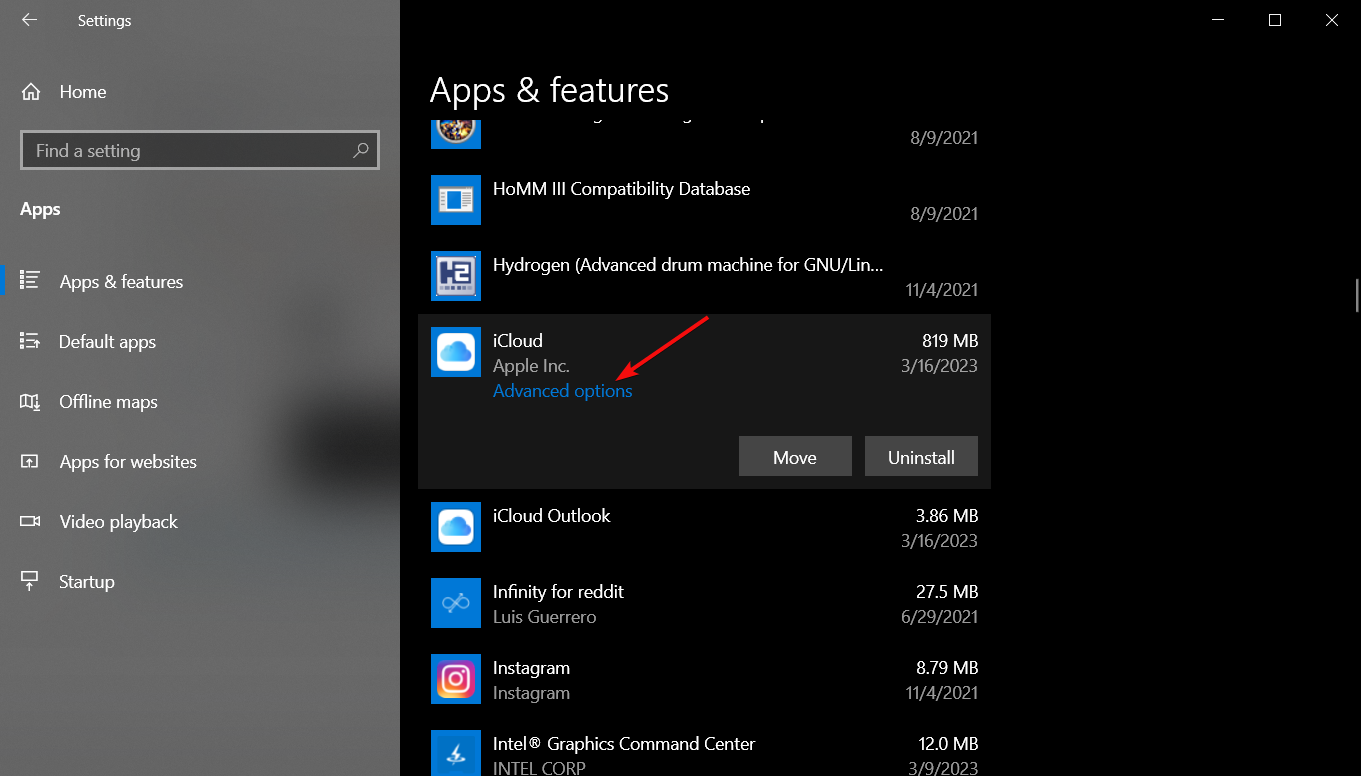Select the HoMM III Compatibility Database name
1361x776 pixels.
(621, 189)
